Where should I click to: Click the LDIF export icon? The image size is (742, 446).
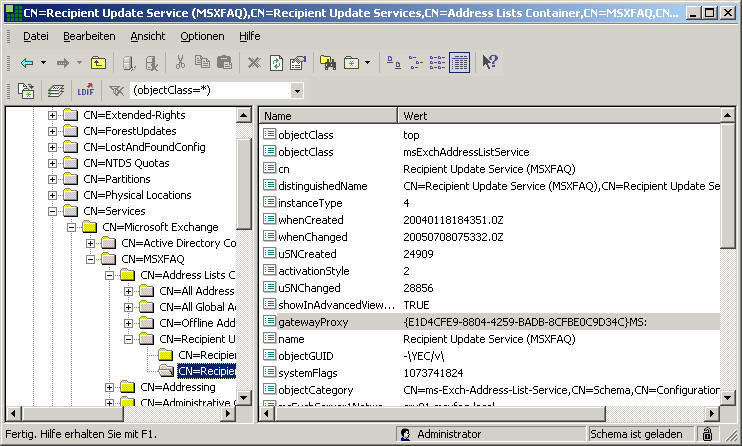(86, 90)
